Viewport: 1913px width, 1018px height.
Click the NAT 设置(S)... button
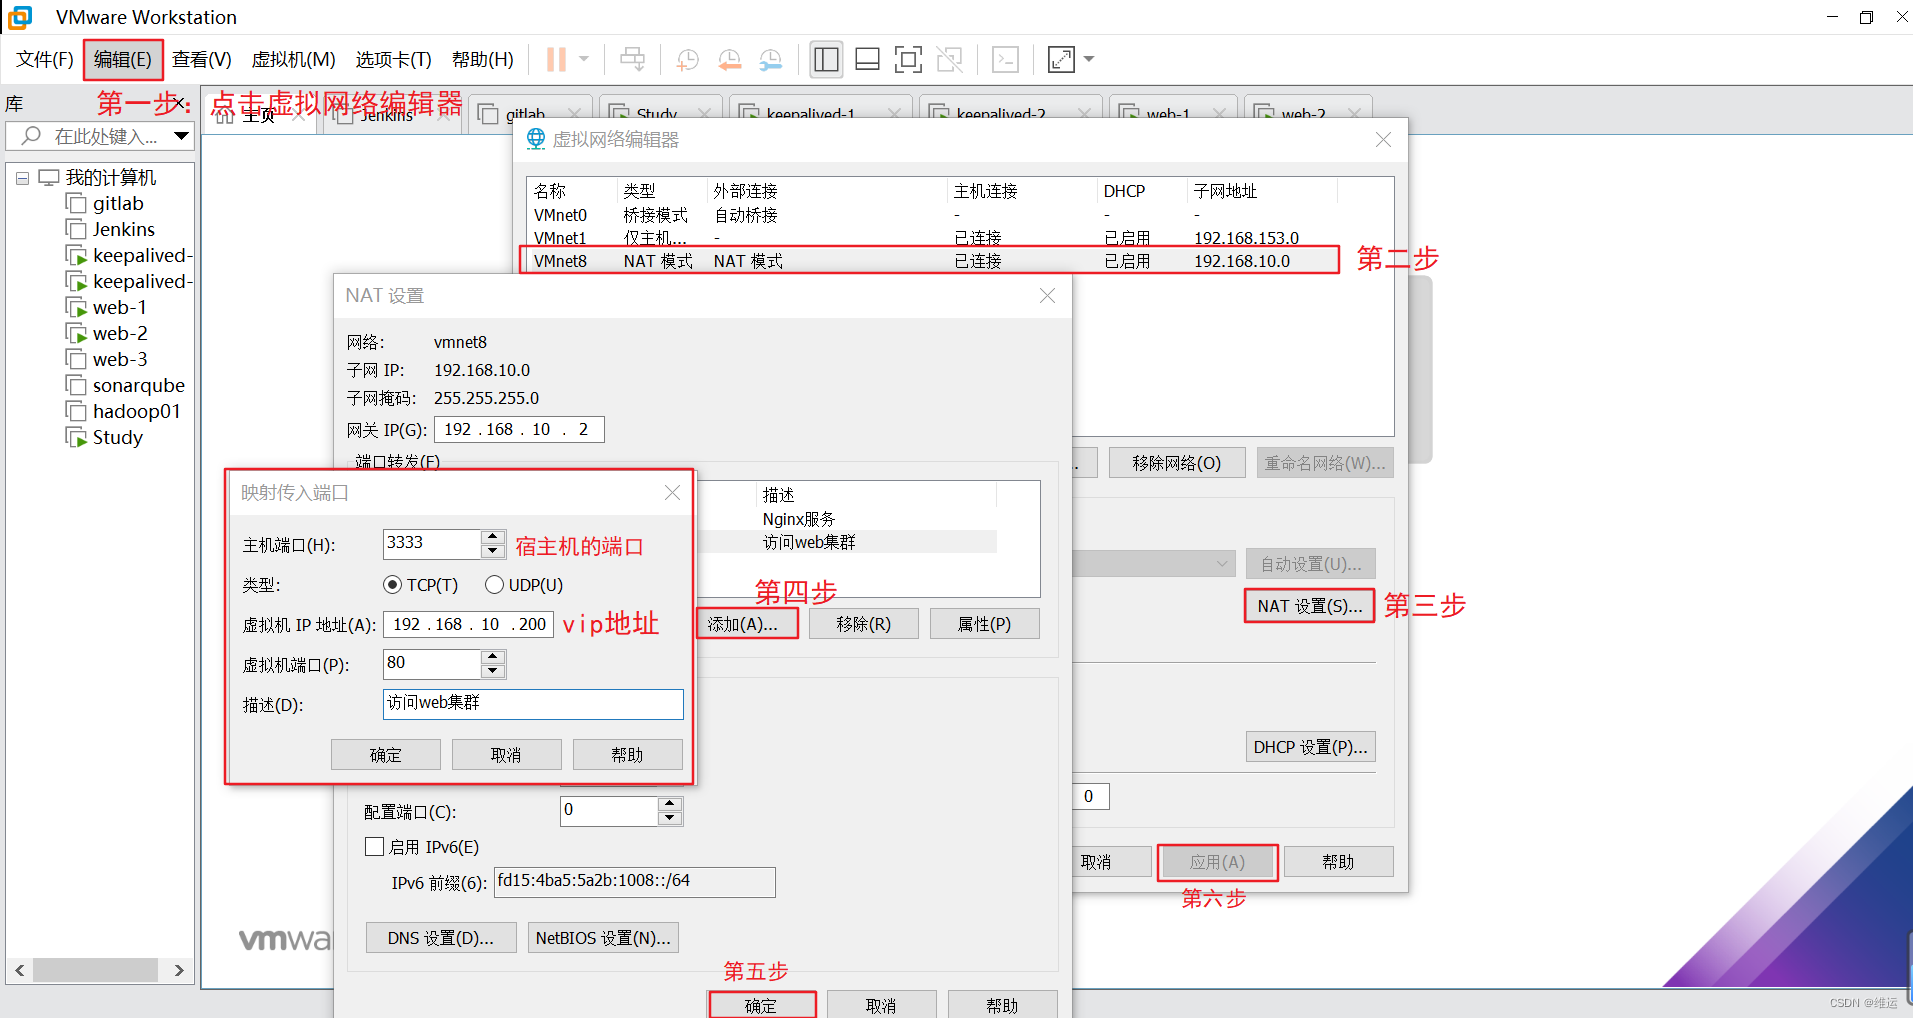1310,606
